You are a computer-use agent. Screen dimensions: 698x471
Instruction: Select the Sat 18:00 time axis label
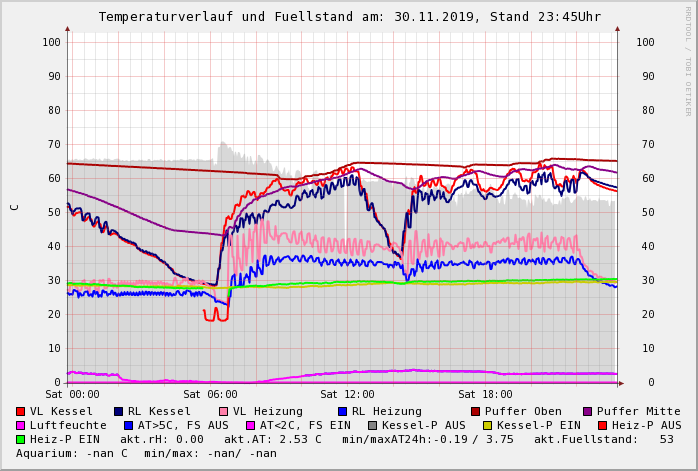(484, 394)
